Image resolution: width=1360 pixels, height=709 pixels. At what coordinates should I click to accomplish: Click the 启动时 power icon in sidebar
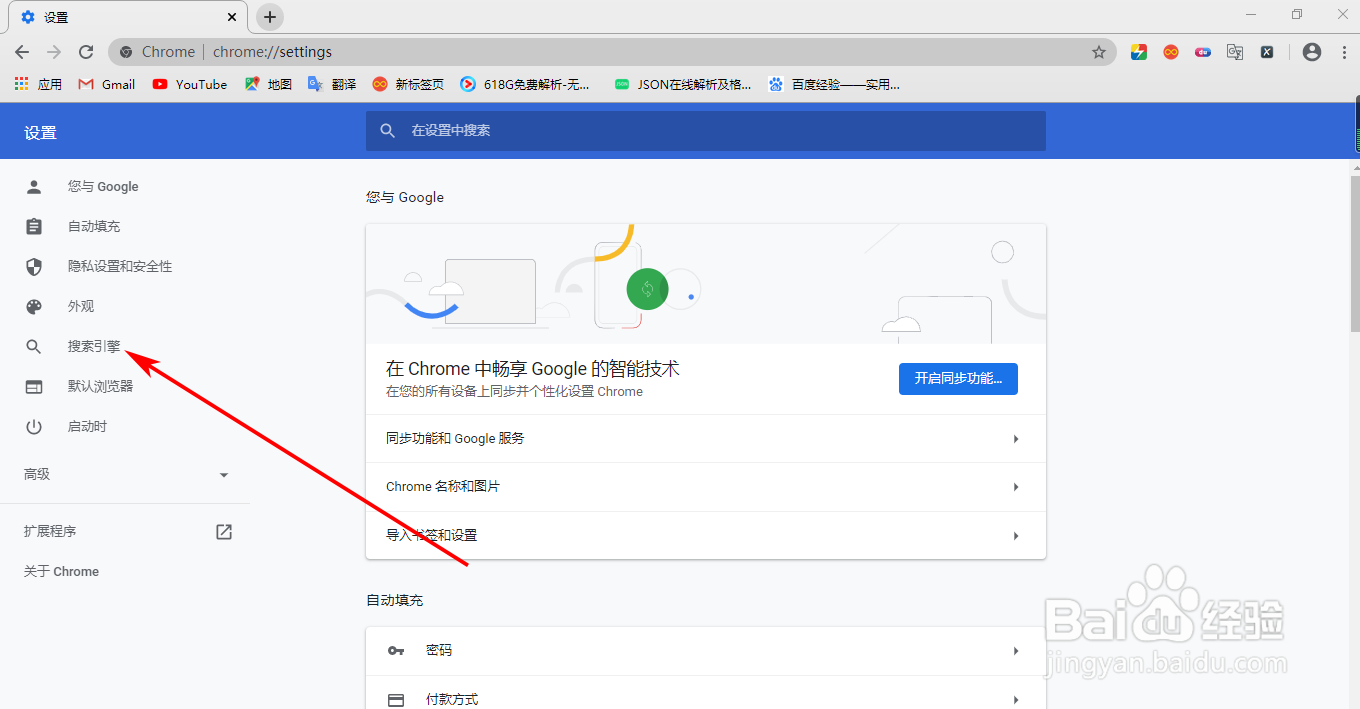[33, 426]
